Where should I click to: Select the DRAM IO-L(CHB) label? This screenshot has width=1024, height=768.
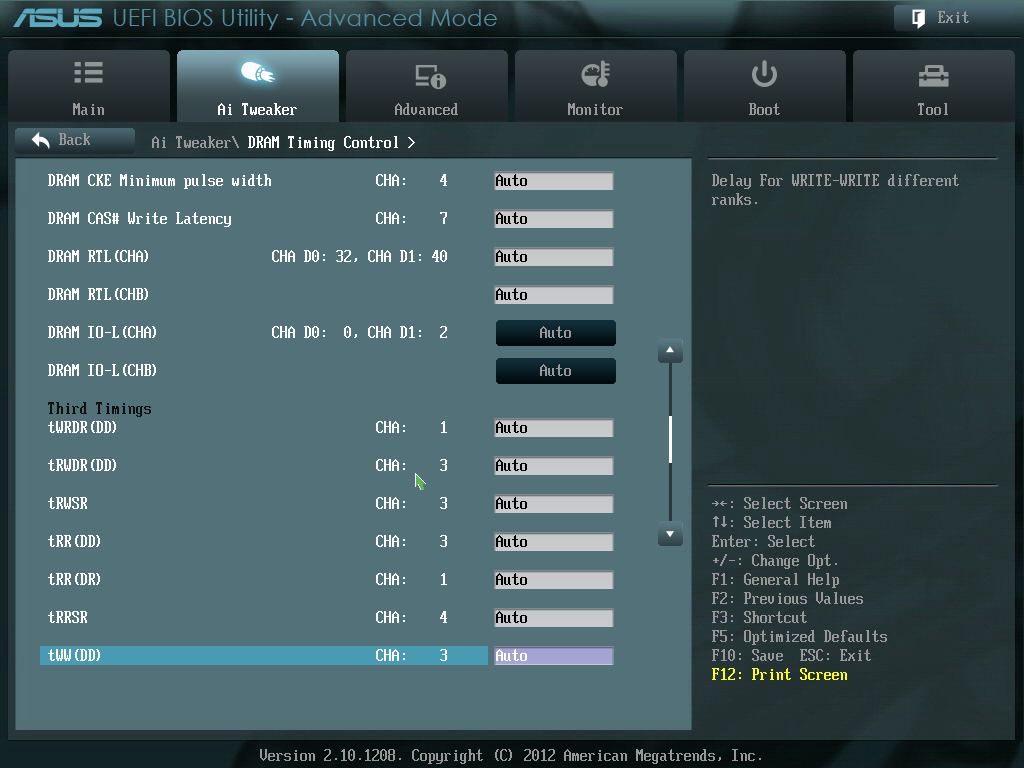click(102, 370)
